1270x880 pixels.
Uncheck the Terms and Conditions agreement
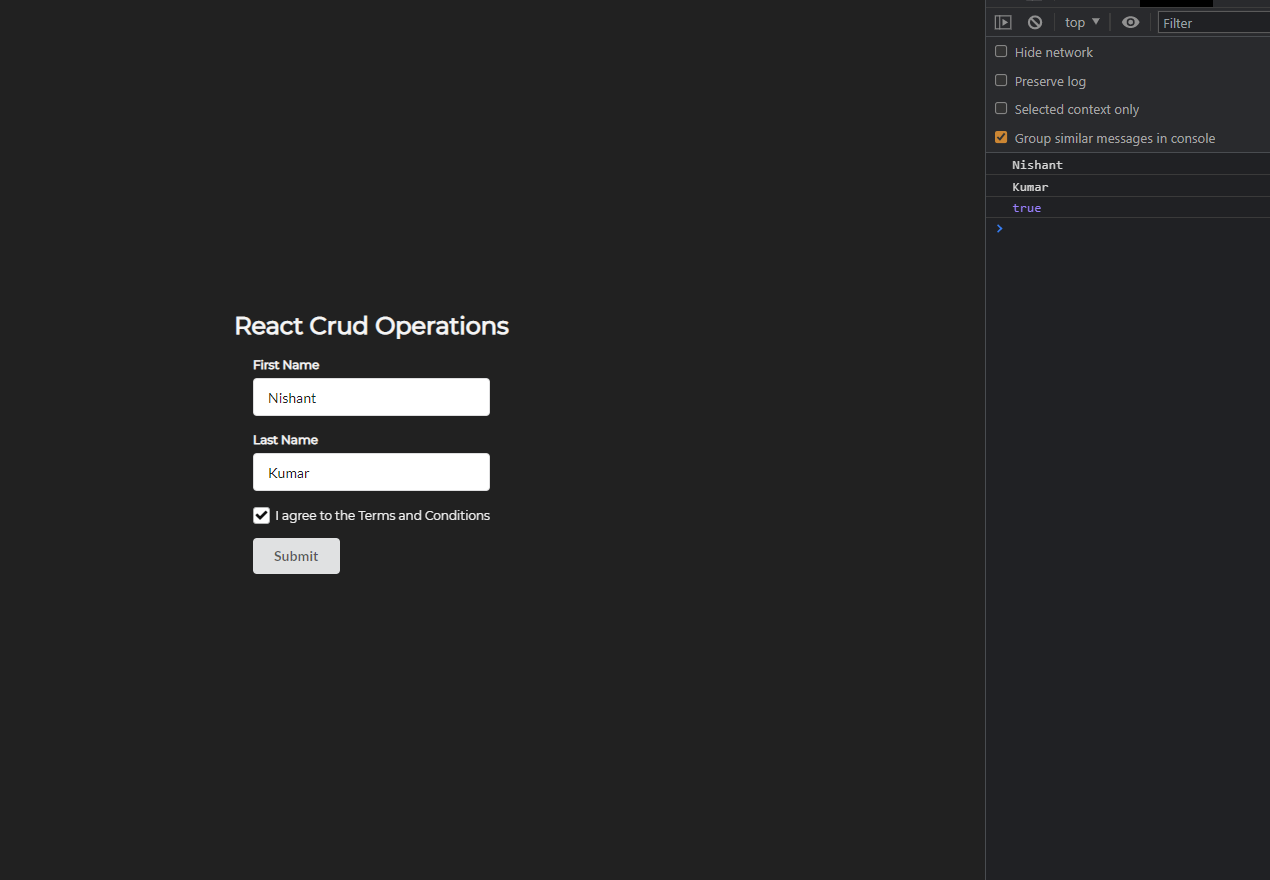tap(261, 515)
